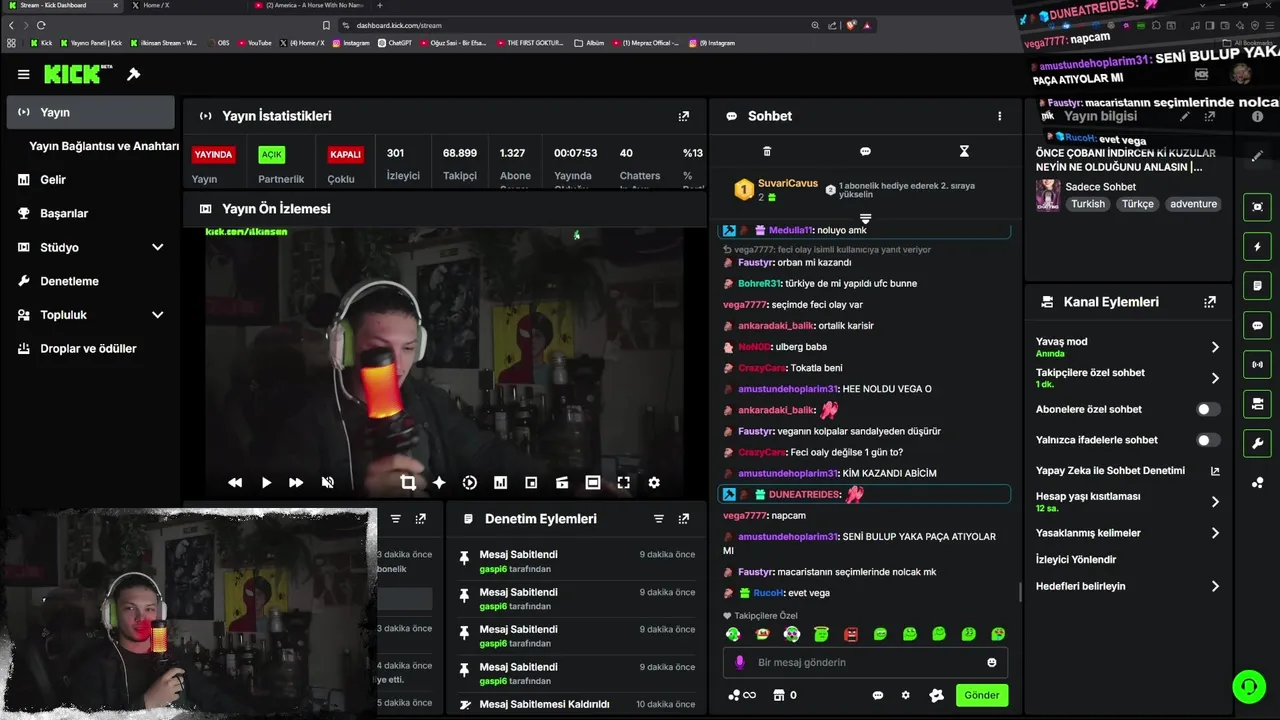Open Yayın Bağlantısı ve Anahtarı page

tap(104, 146)
